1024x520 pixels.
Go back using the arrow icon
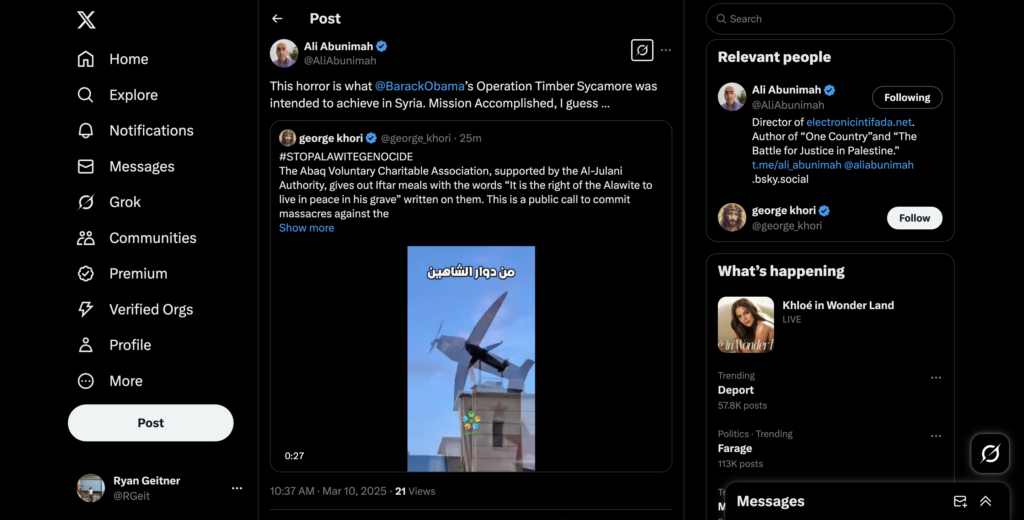[277, 19]
